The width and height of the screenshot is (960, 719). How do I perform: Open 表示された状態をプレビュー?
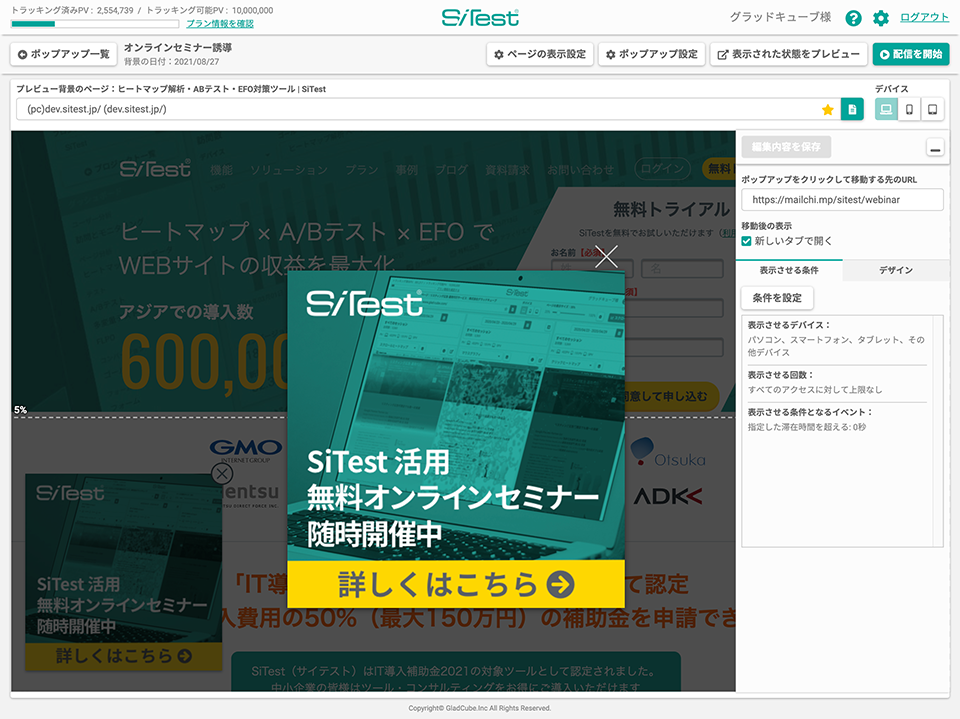pyautogui.click(x=789, y=55)
